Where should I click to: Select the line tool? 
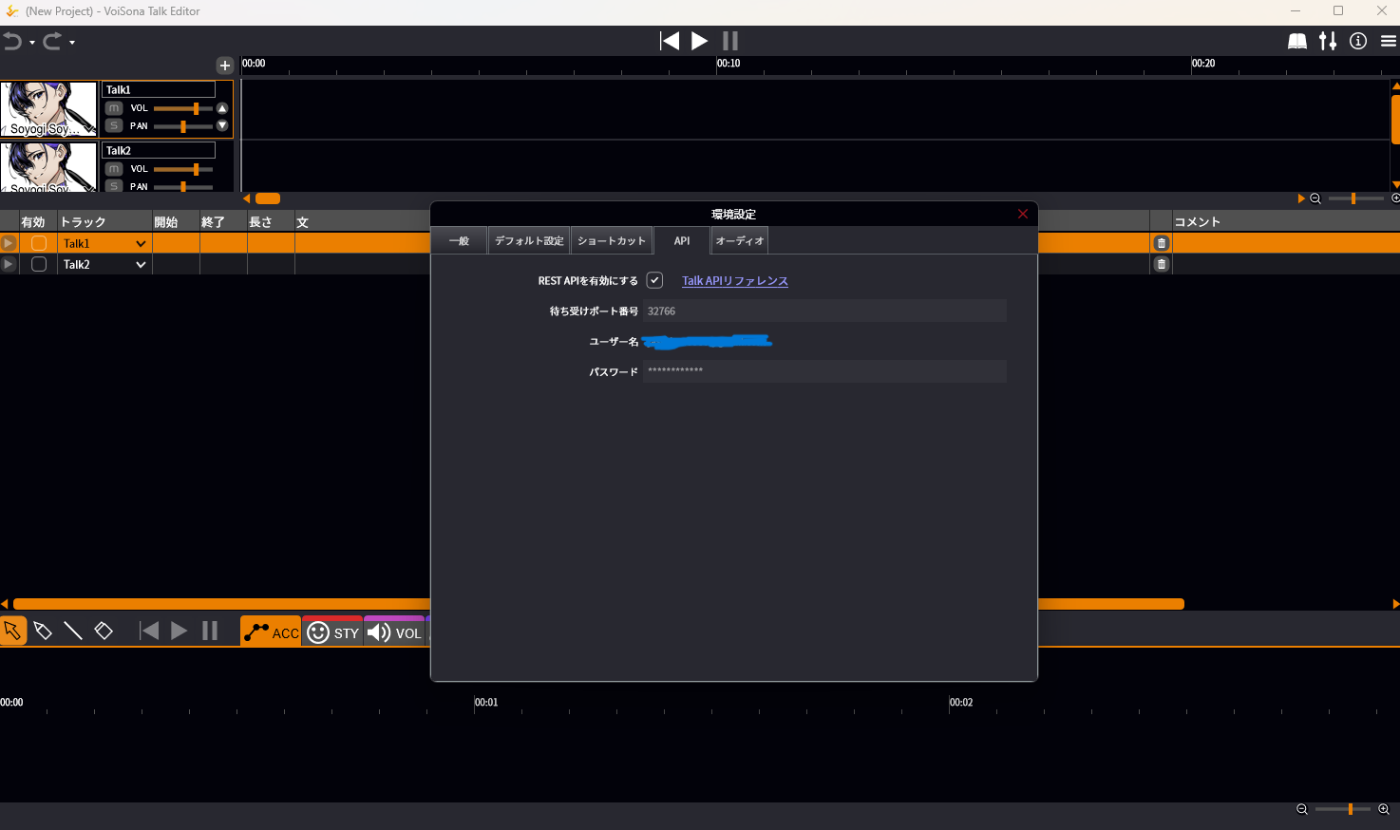coord(73,630)
